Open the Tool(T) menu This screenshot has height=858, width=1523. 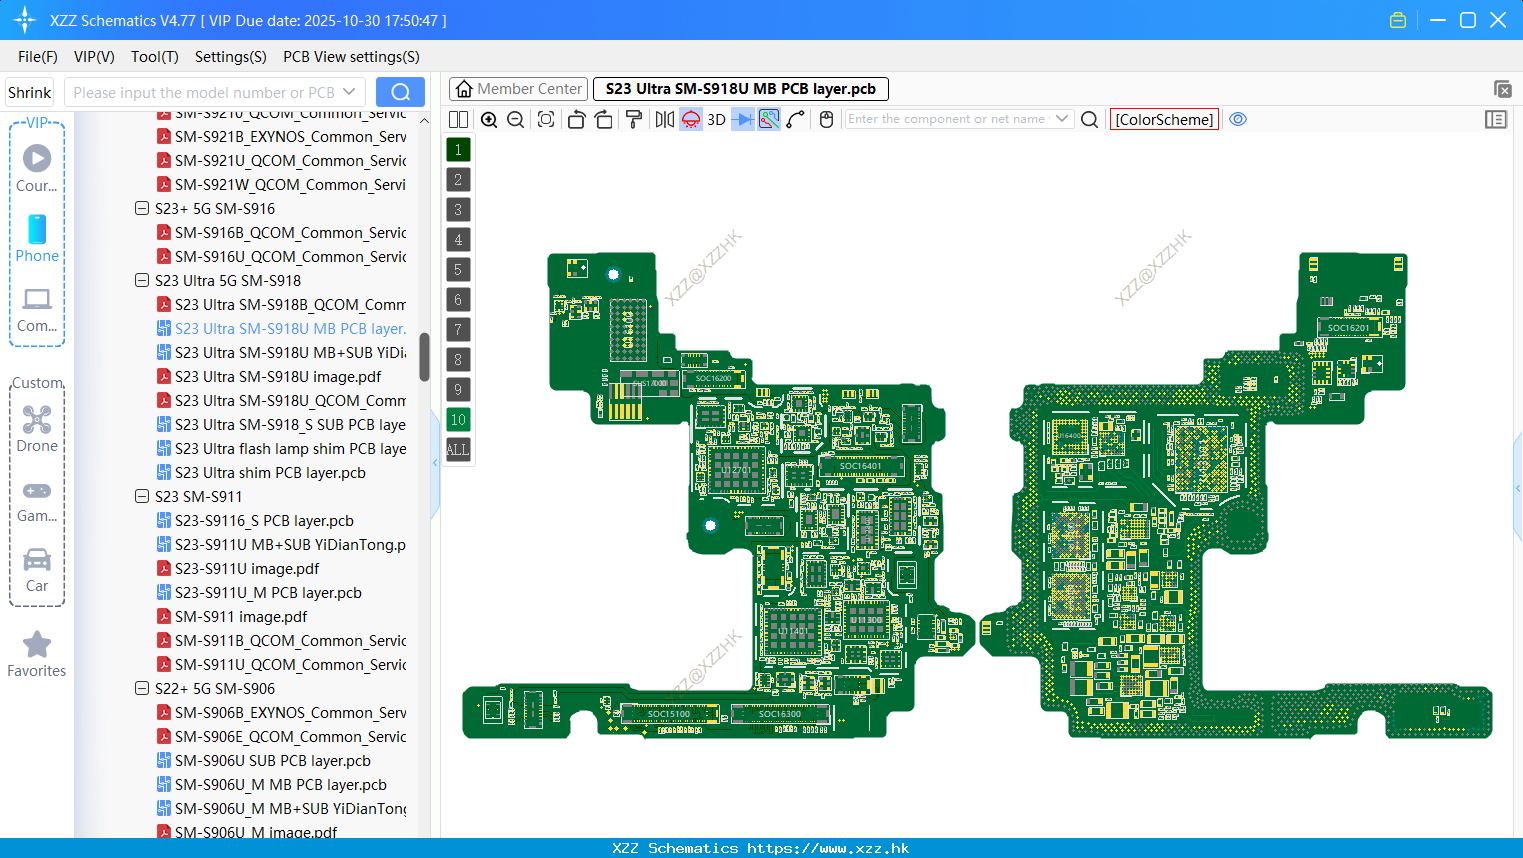pos(155,57)
